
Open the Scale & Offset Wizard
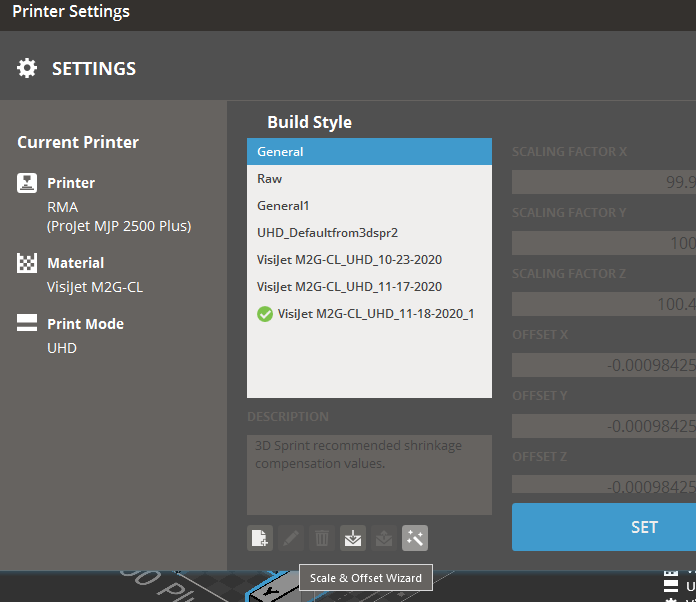pyautogui.click(x=415, y=538)
